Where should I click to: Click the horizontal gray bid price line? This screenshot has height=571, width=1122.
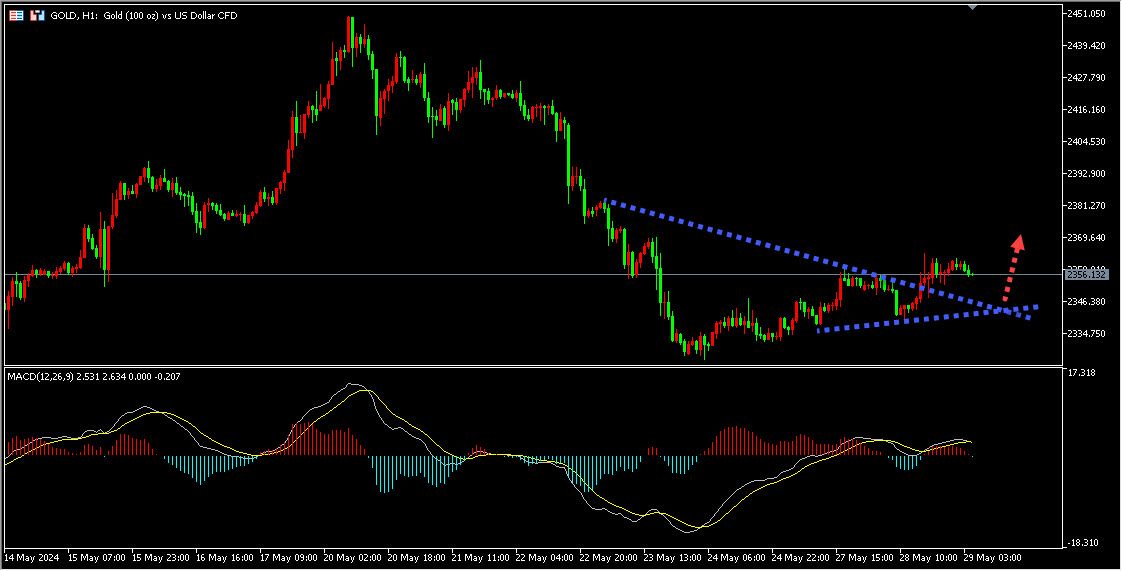click(x=400, y=274)
